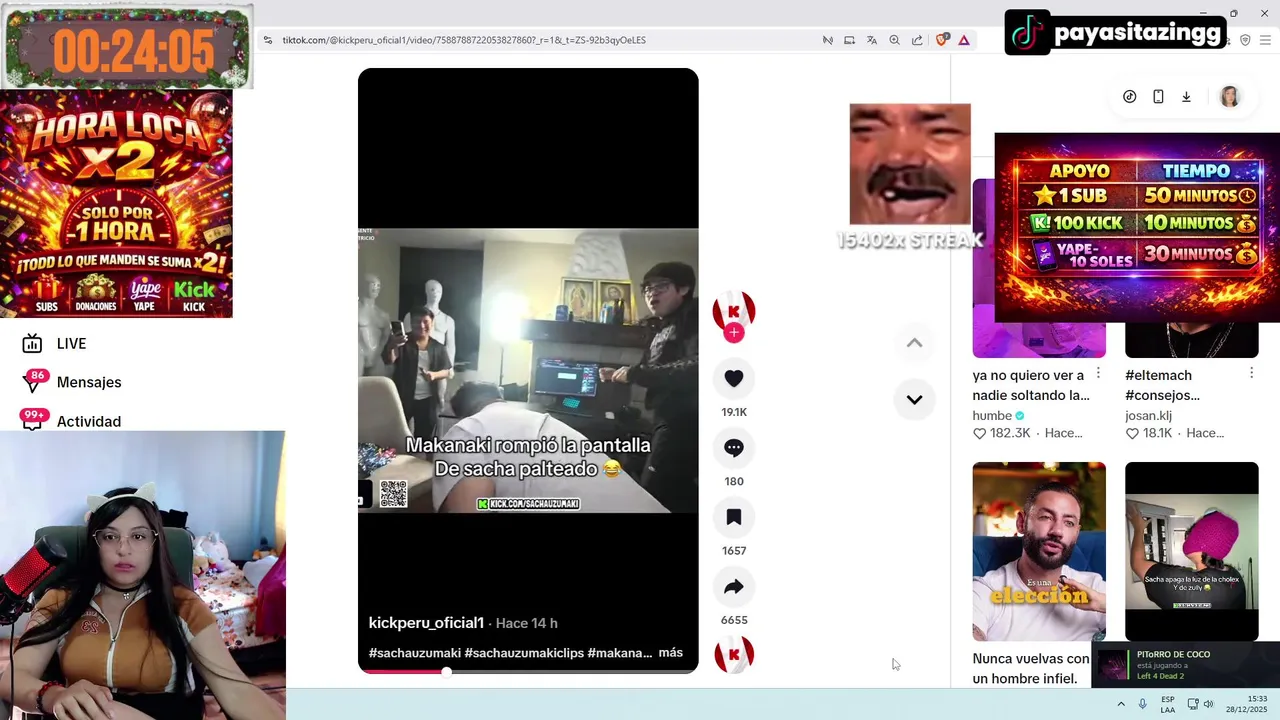Open the 'Nunca vuelvas con un hombre infiel' title
Image resolution: width=1280 pixels, height=720 pixels.
tap(1031, 669)
